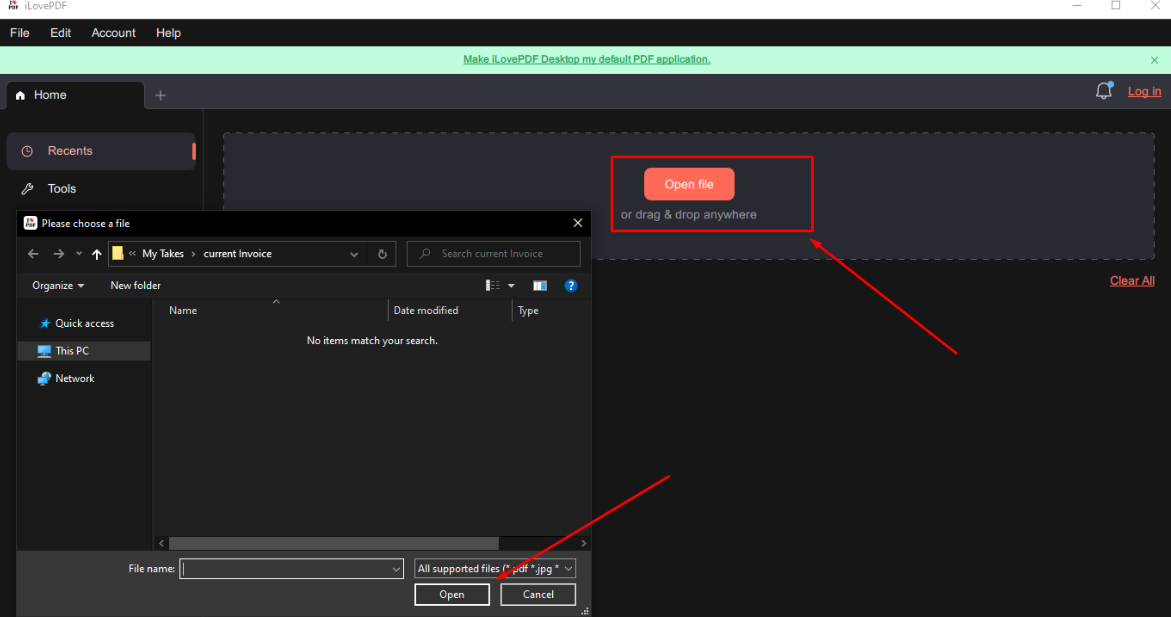Screen dimensions: 1171x617
Task: Expand the address bar path dropdown
Action: [354, 254]
